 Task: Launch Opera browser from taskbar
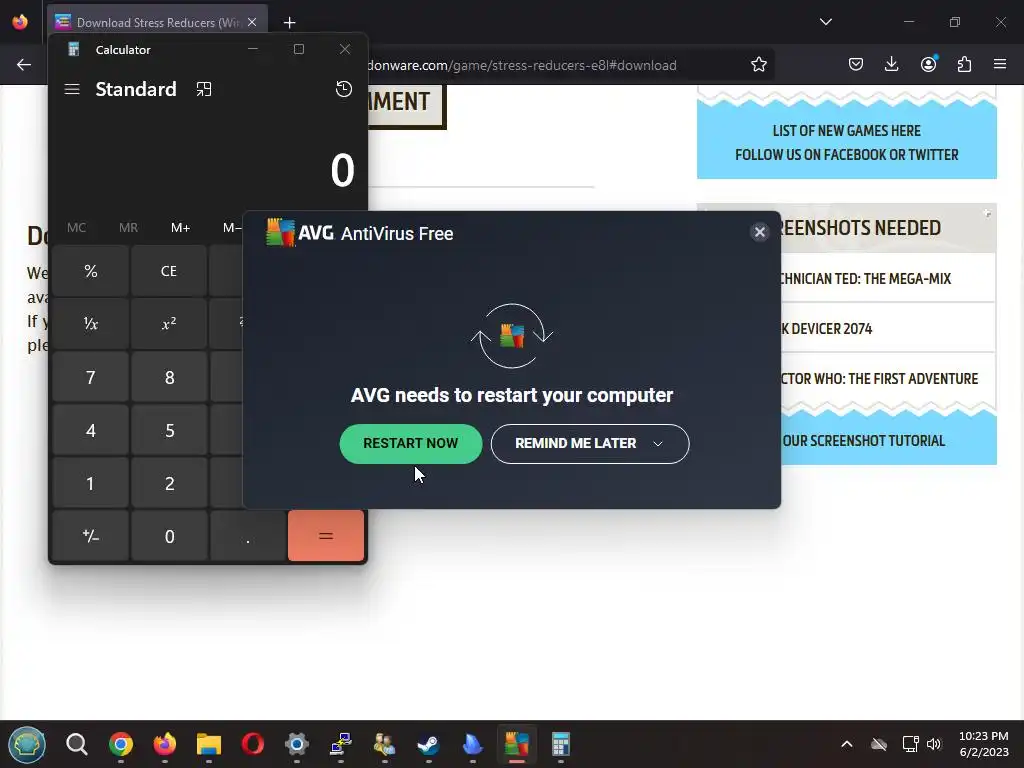tap(253, 744)
